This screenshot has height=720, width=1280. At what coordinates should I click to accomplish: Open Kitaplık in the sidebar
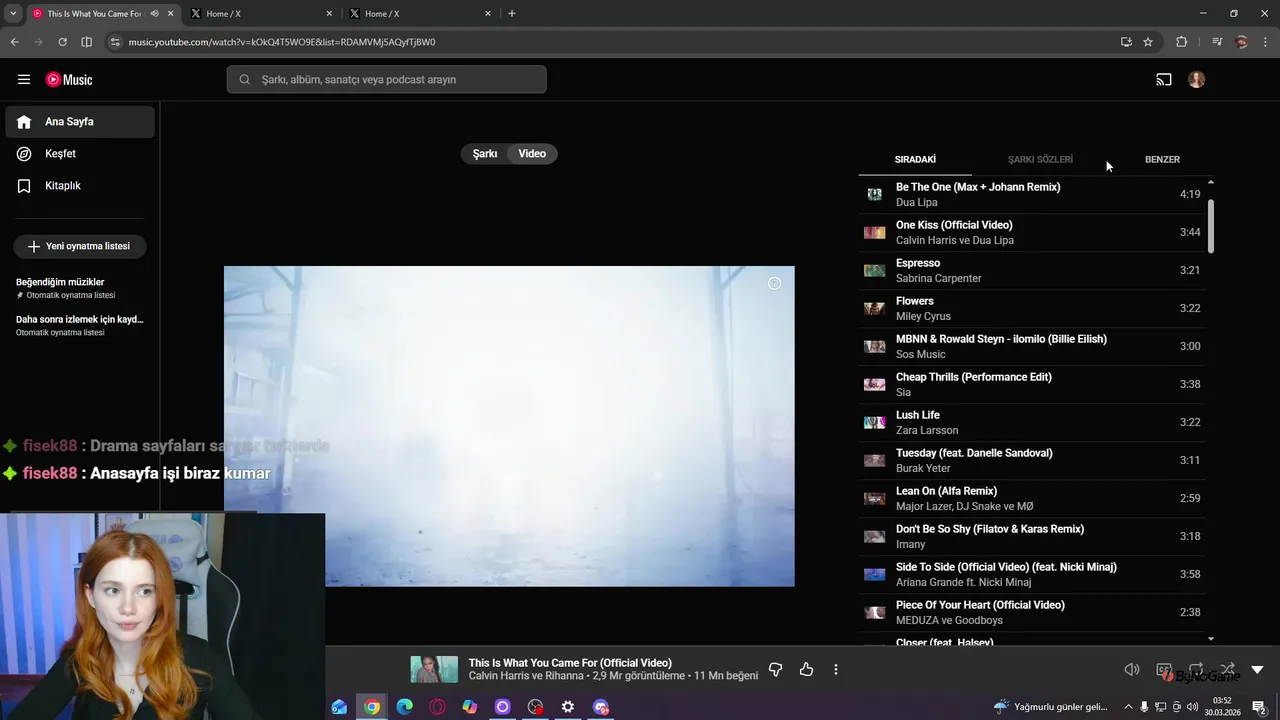click(80, 186)
